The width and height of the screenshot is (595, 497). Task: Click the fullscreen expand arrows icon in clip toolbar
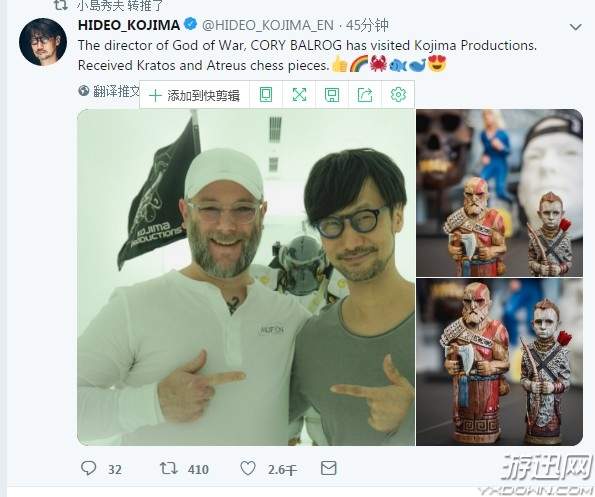(x=299, y=94)
